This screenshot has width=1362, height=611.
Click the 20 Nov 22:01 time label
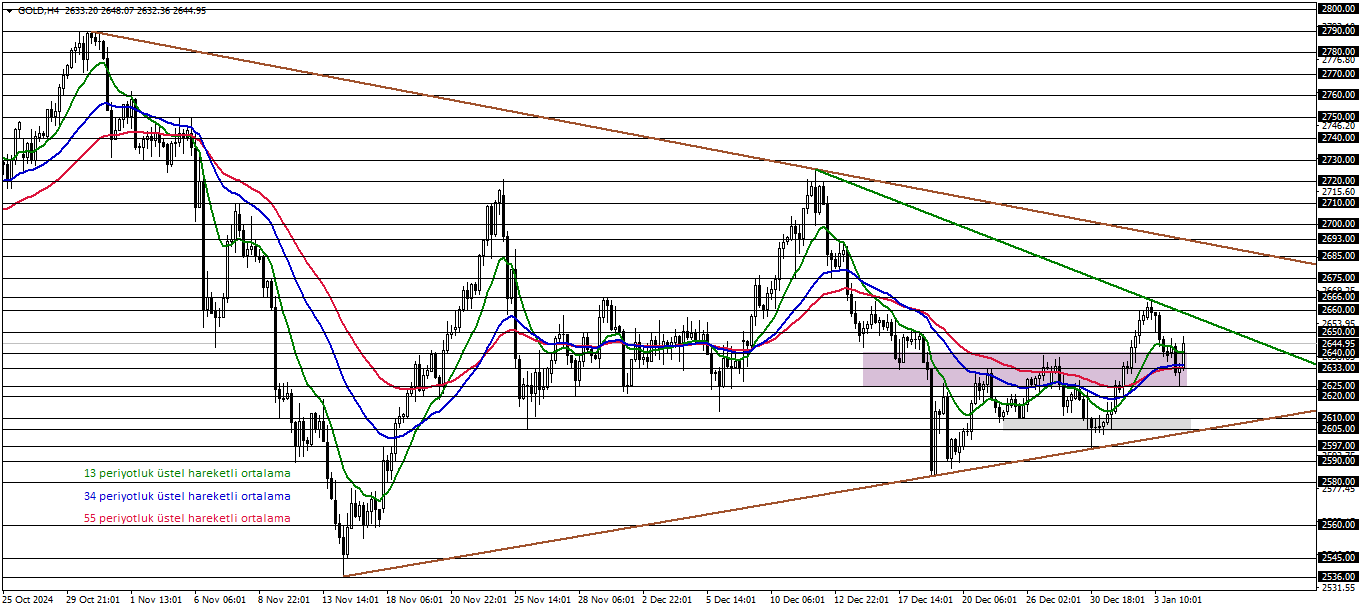(x=477, y=600)
